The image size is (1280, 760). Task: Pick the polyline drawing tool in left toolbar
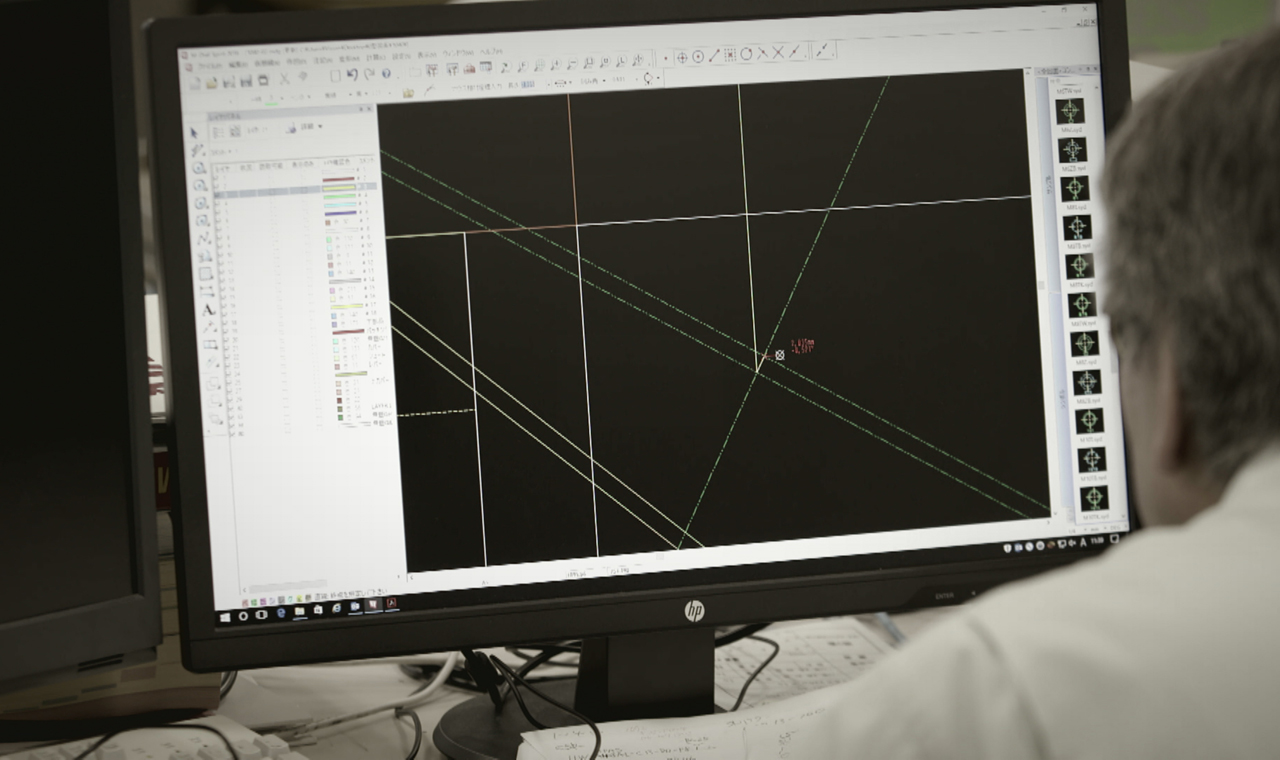click(205, 239)
